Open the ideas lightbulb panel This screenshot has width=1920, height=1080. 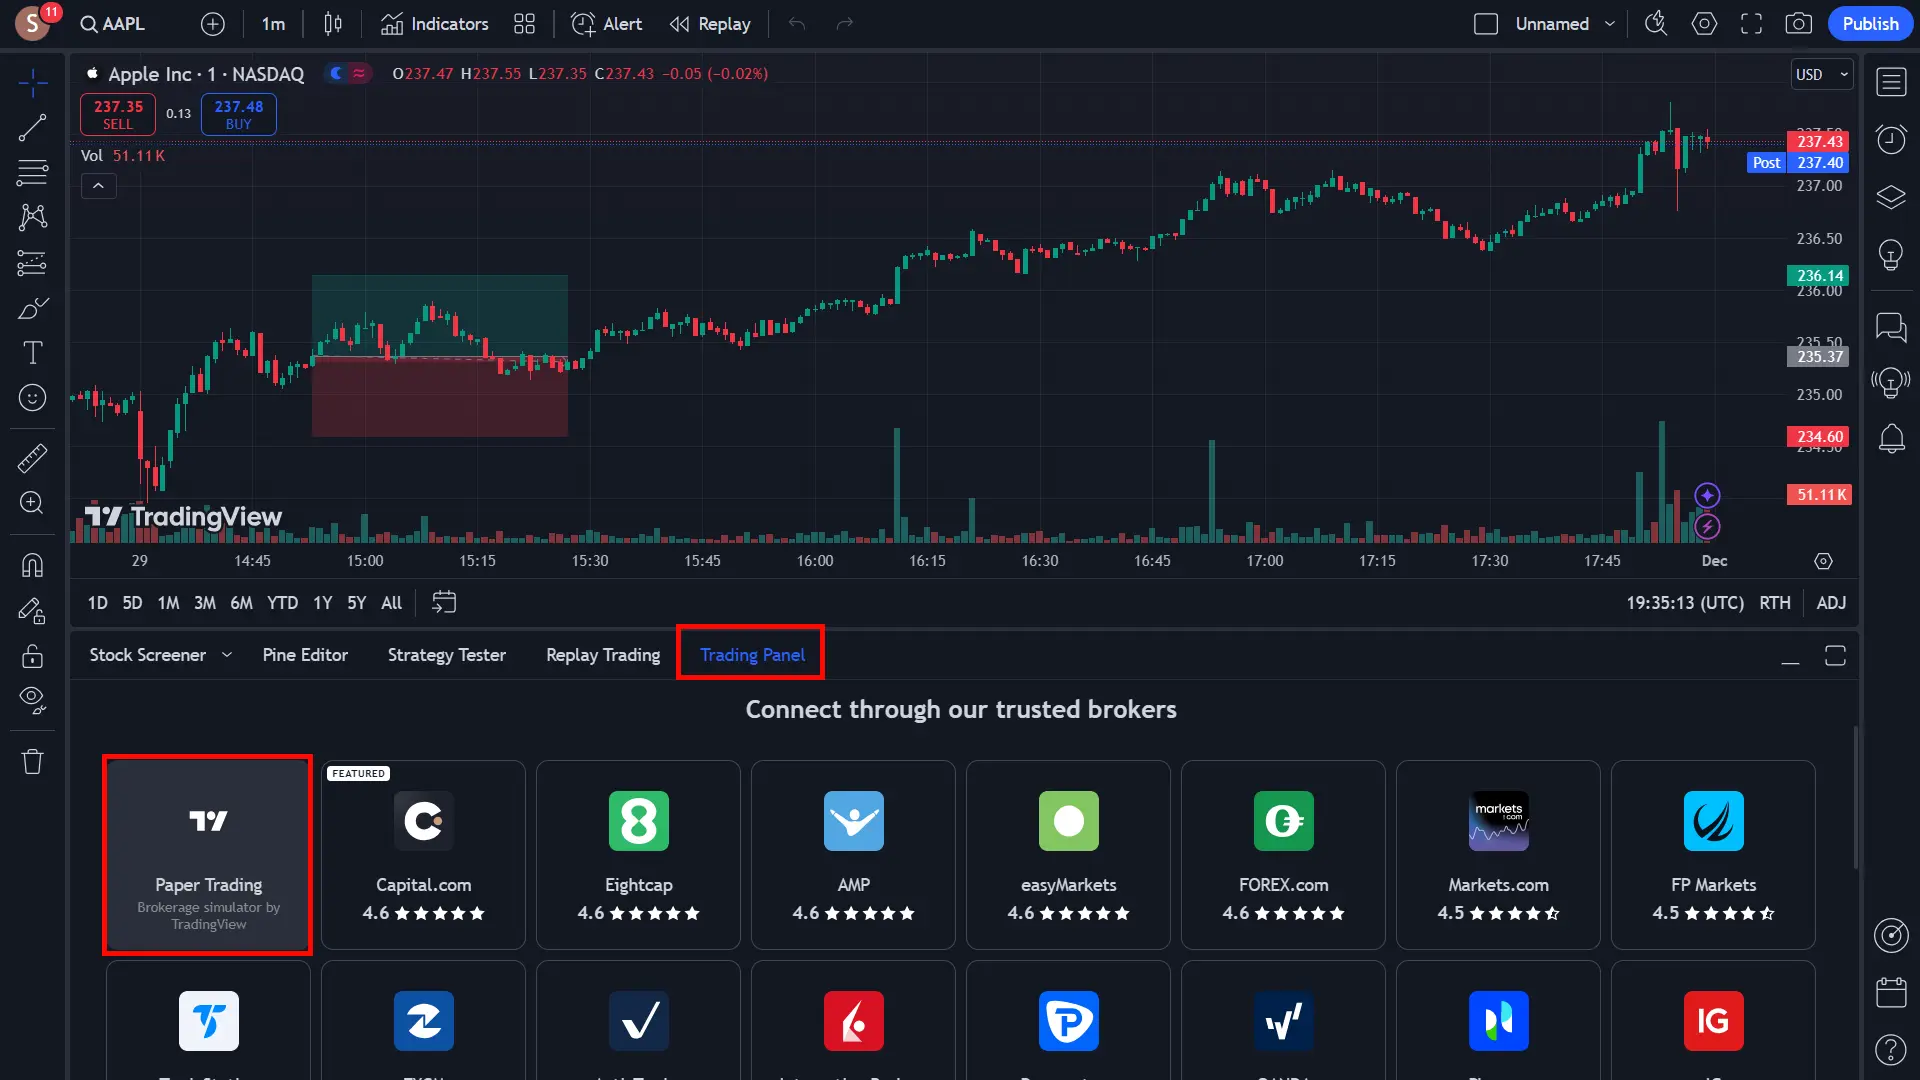1891,254
